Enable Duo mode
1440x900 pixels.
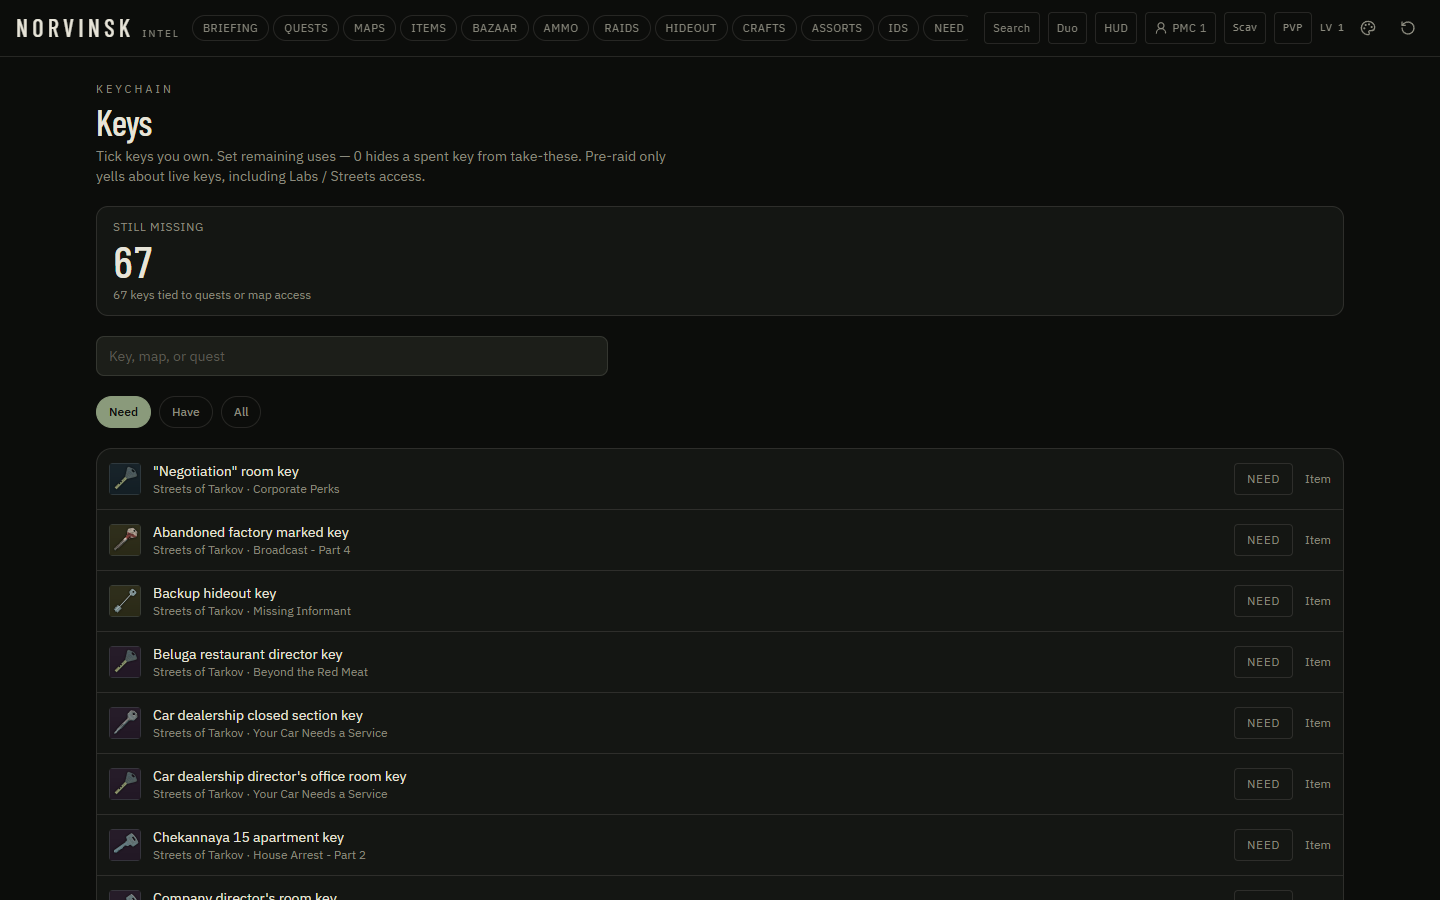1067,28
